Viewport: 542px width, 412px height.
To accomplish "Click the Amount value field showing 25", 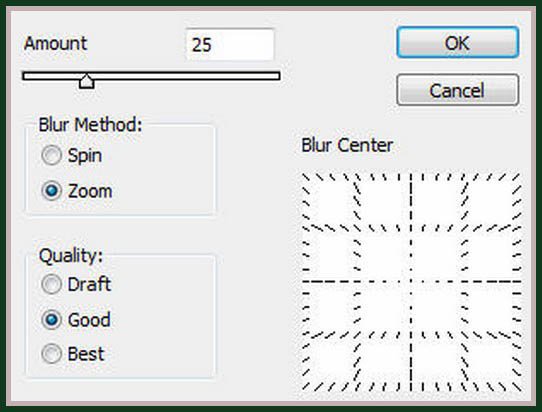I will coord(230,45).
